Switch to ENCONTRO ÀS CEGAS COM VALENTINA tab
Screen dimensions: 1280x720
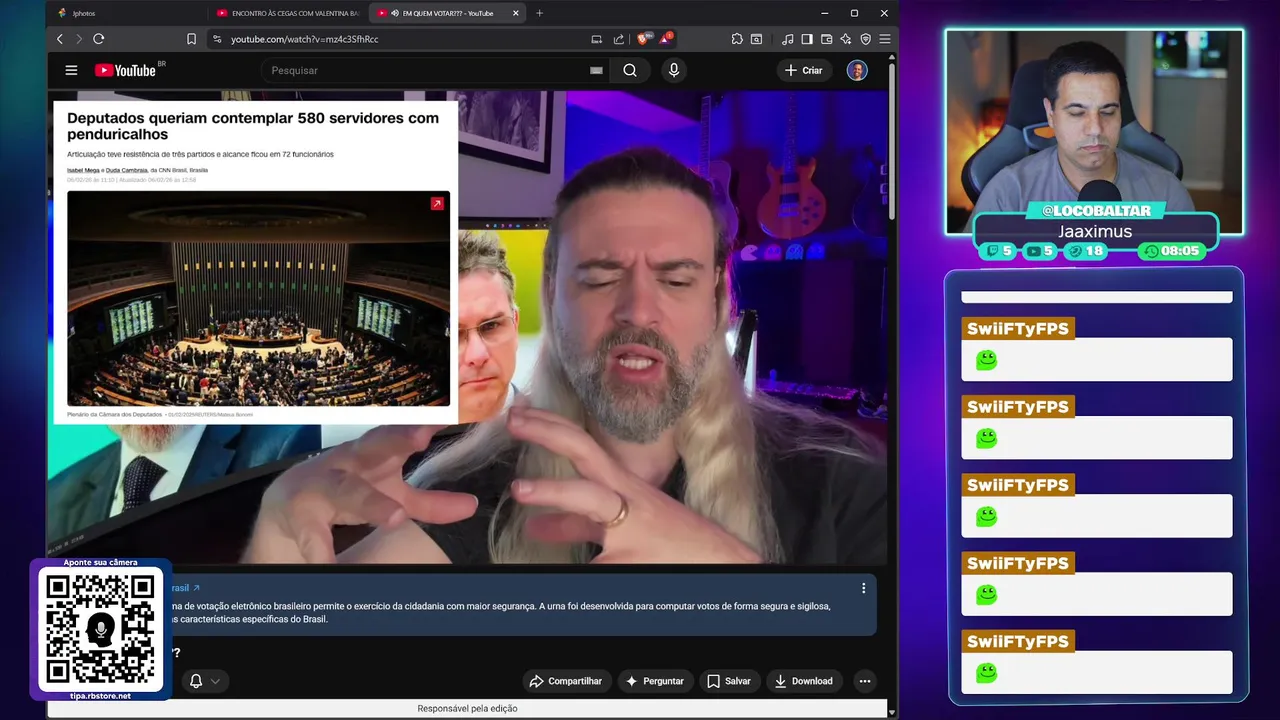tap(288, 13)
